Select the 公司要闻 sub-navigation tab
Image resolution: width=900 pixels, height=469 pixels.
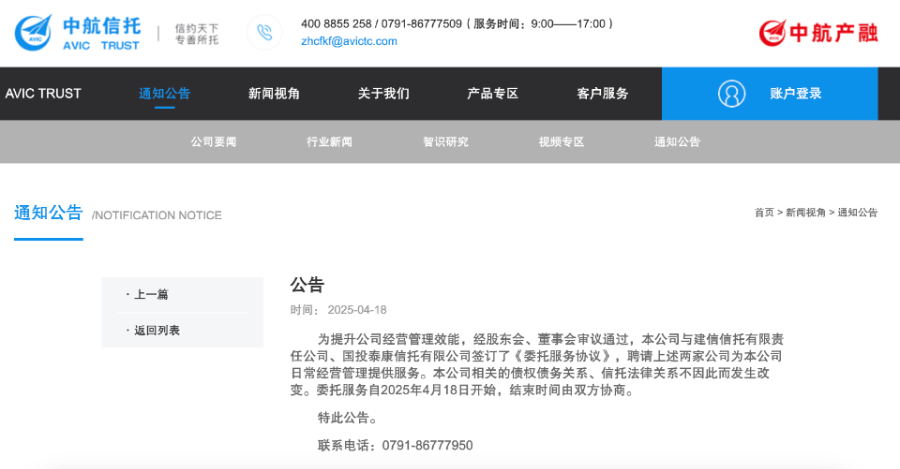(x=214, y=142)
